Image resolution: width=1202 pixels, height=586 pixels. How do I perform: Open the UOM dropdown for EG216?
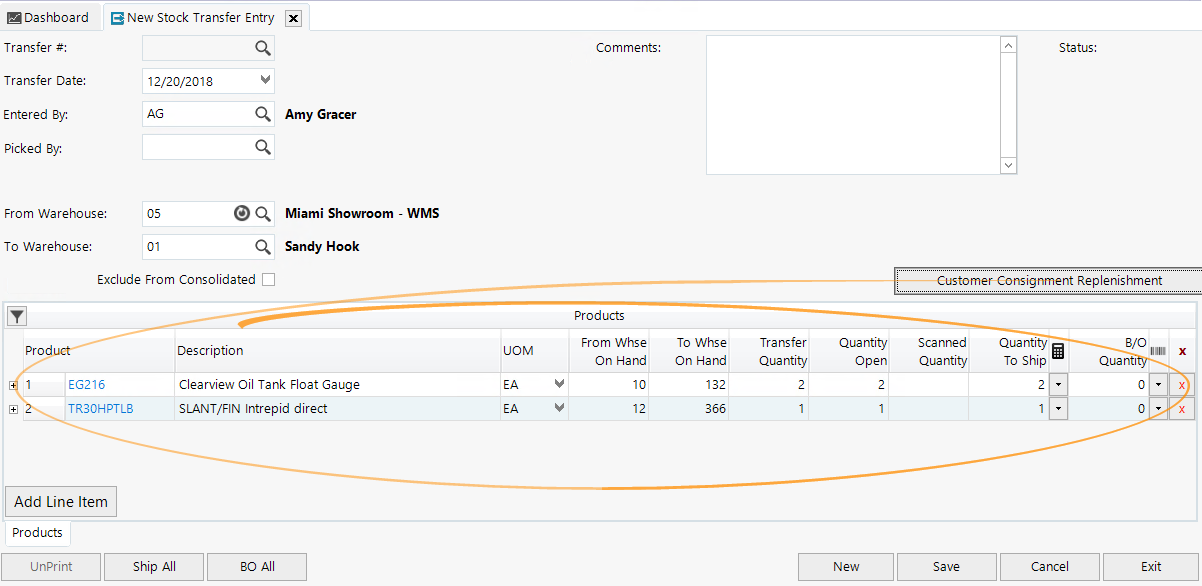click(558, 384)
